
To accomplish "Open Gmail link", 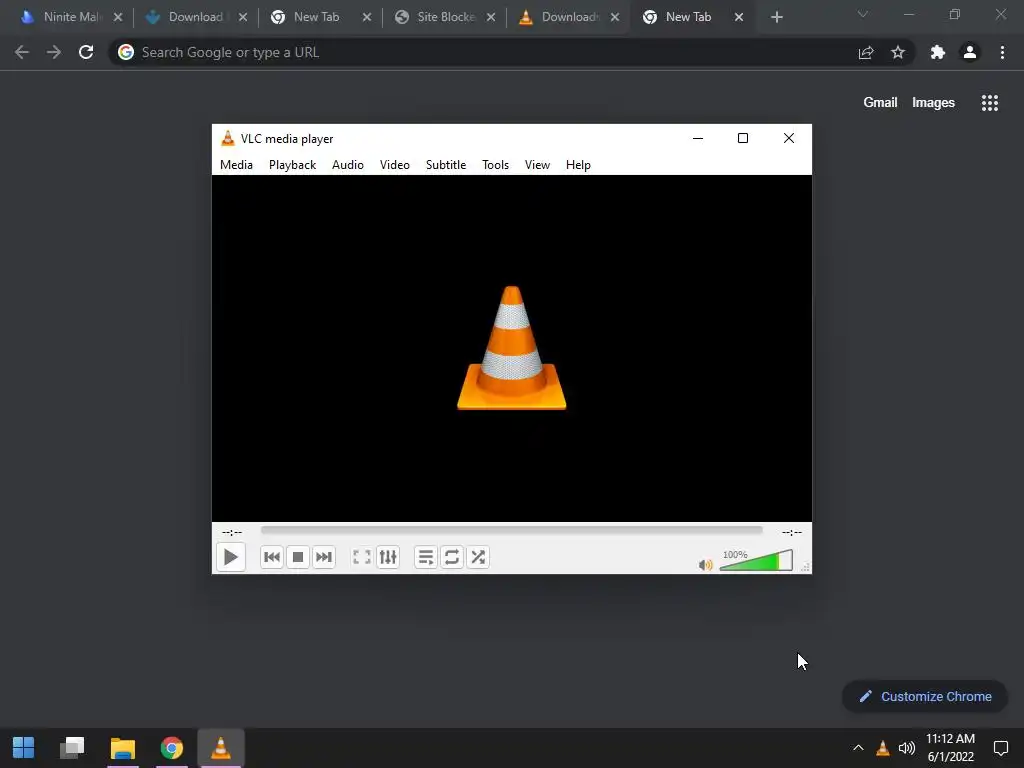I will pyautogui.click(x=880, y=103).
